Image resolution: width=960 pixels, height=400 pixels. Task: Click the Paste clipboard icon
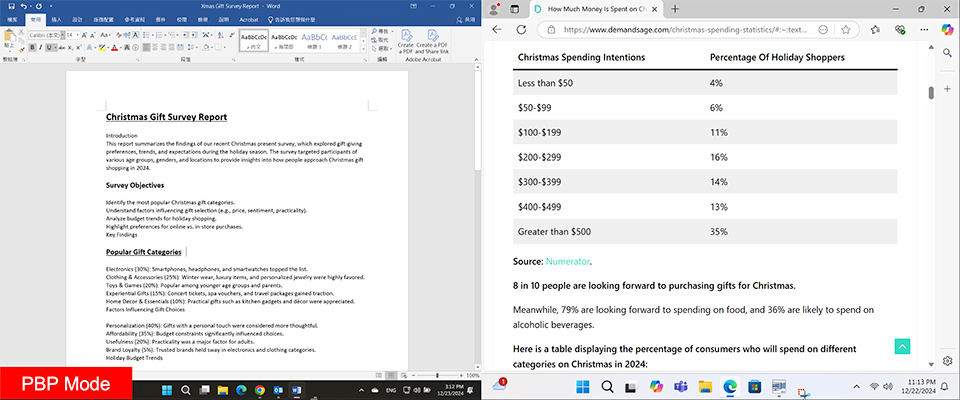(9, 38)
